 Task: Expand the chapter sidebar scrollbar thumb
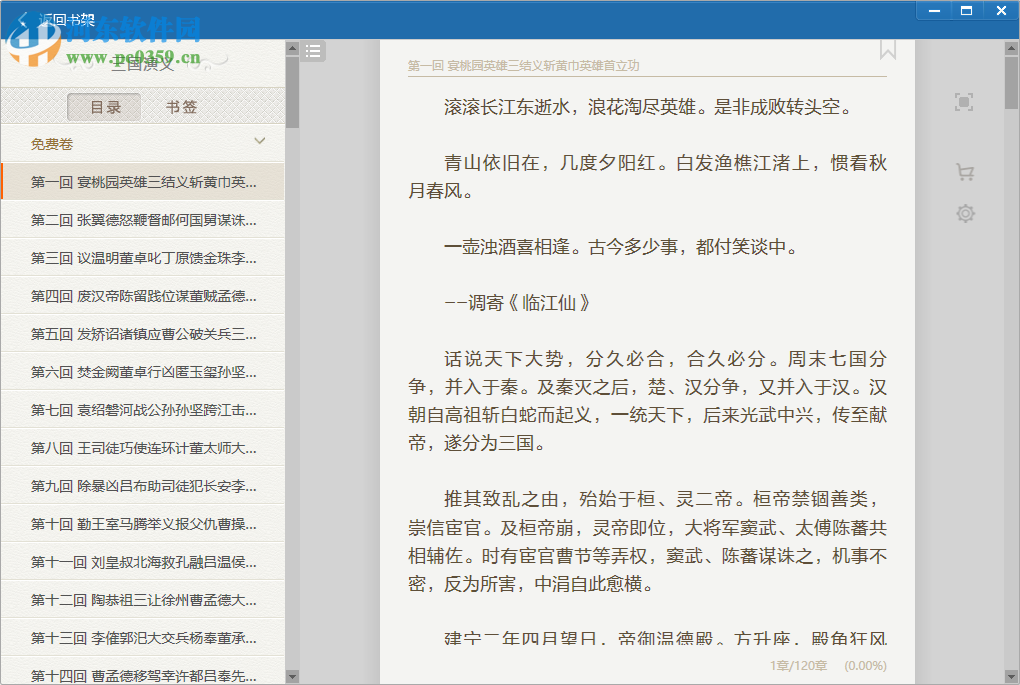point(291,90)
